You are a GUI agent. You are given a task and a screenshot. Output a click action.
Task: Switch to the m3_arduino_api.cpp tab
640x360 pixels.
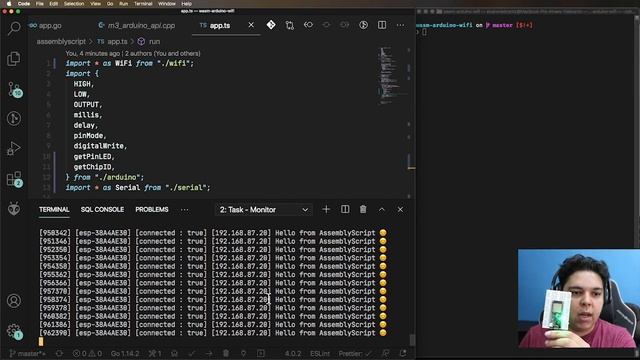[137, 25]
